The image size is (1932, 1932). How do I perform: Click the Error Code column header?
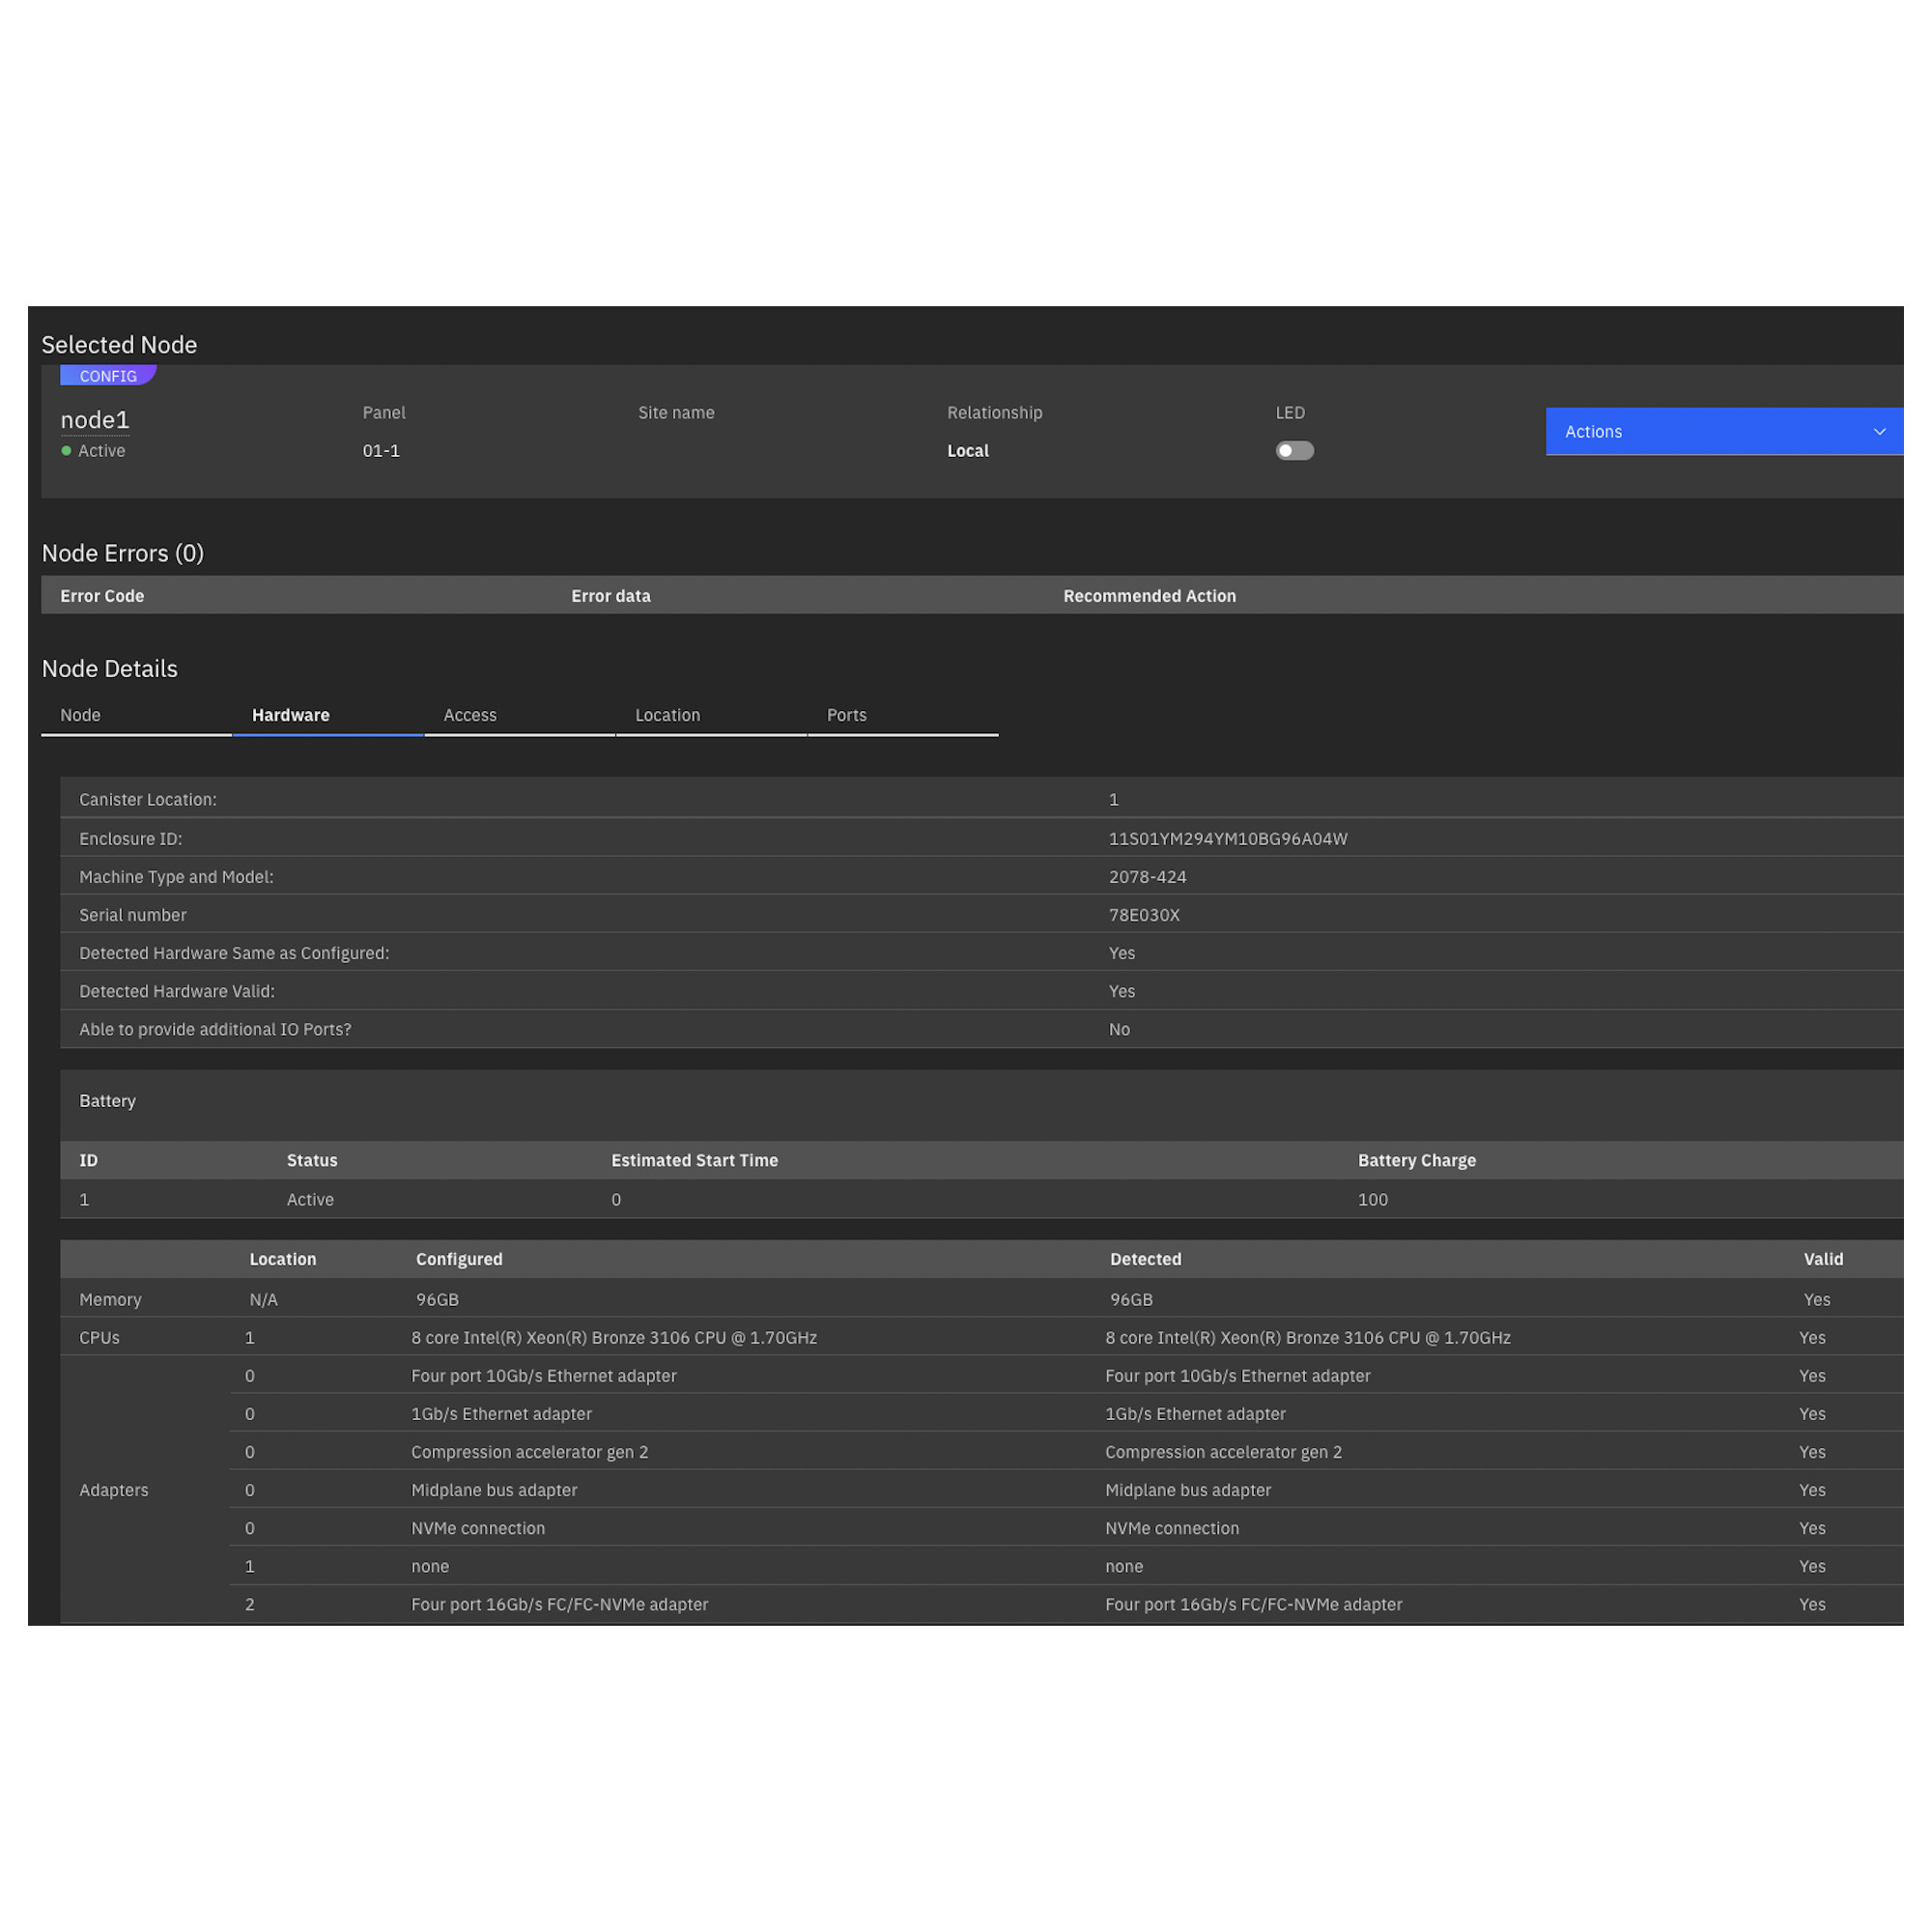tap(102, 596)
